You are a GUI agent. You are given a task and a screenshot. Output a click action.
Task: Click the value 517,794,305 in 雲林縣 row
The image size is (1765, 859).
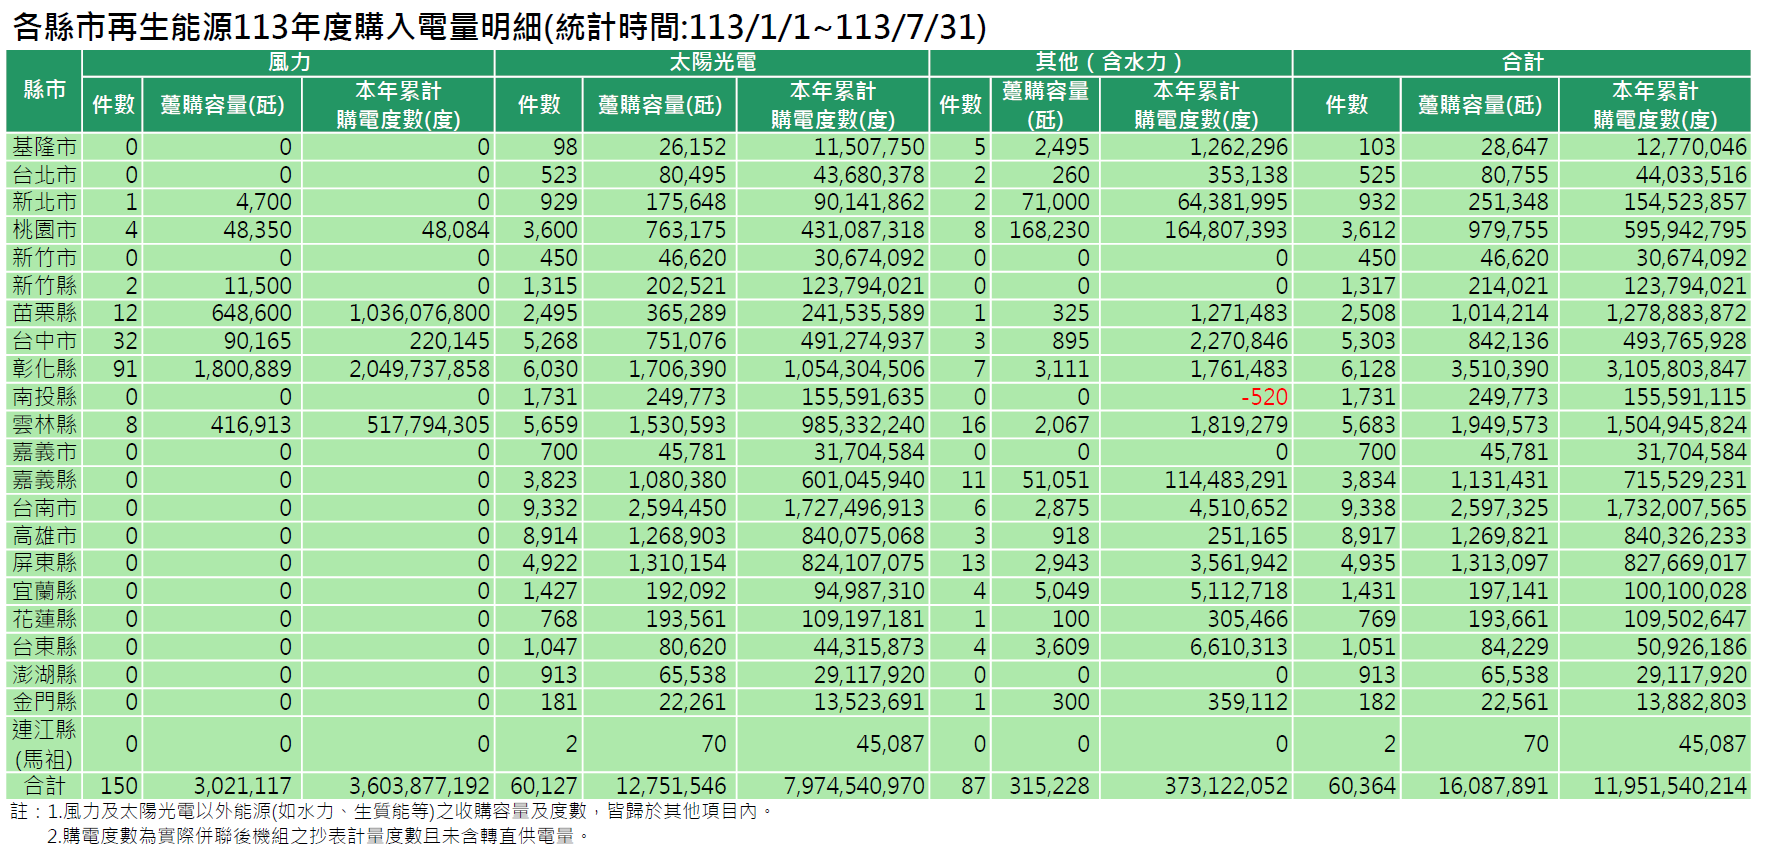click(428, 425)
